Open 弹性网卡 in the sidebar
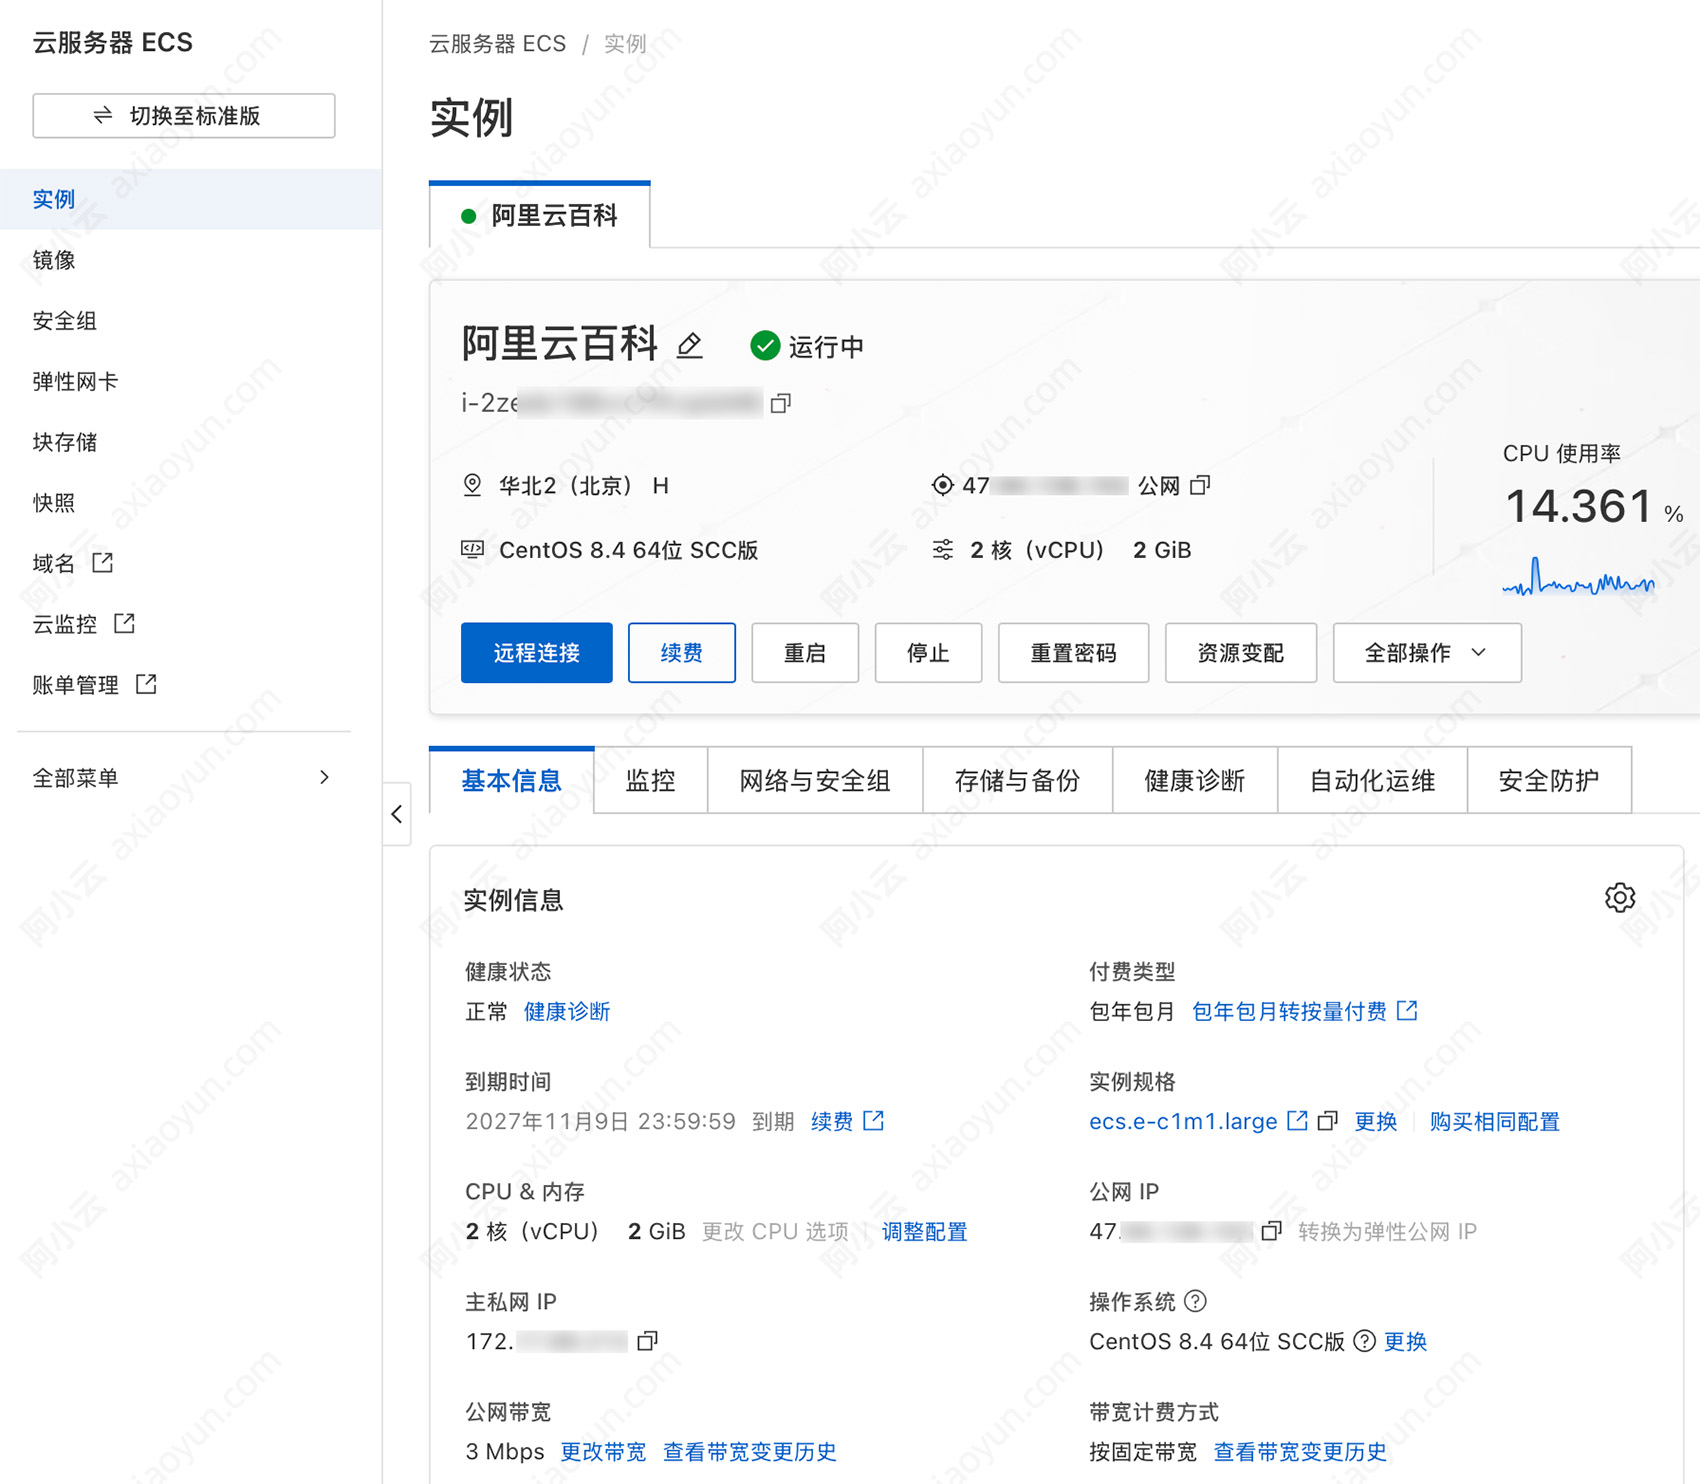 pos(190,382)
